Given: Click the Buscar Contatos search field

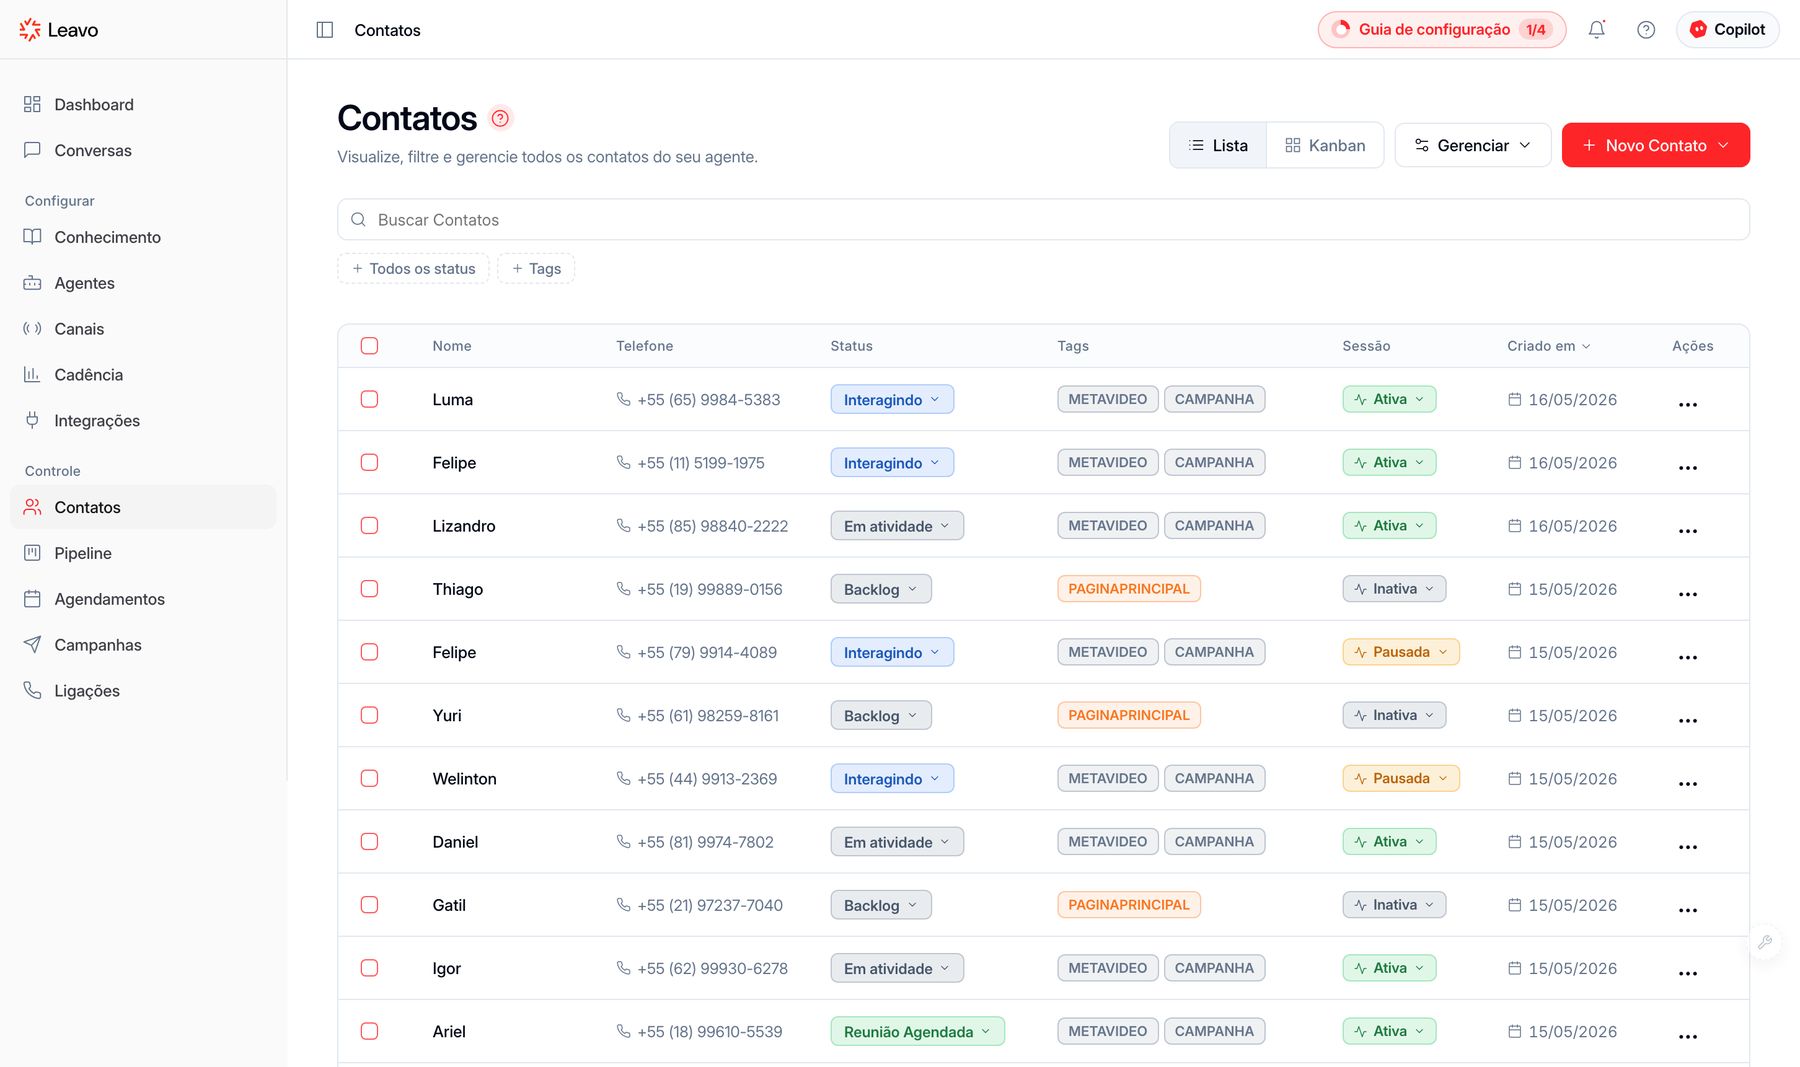Looking at the screenshot, I should (x=1043, y=220).
